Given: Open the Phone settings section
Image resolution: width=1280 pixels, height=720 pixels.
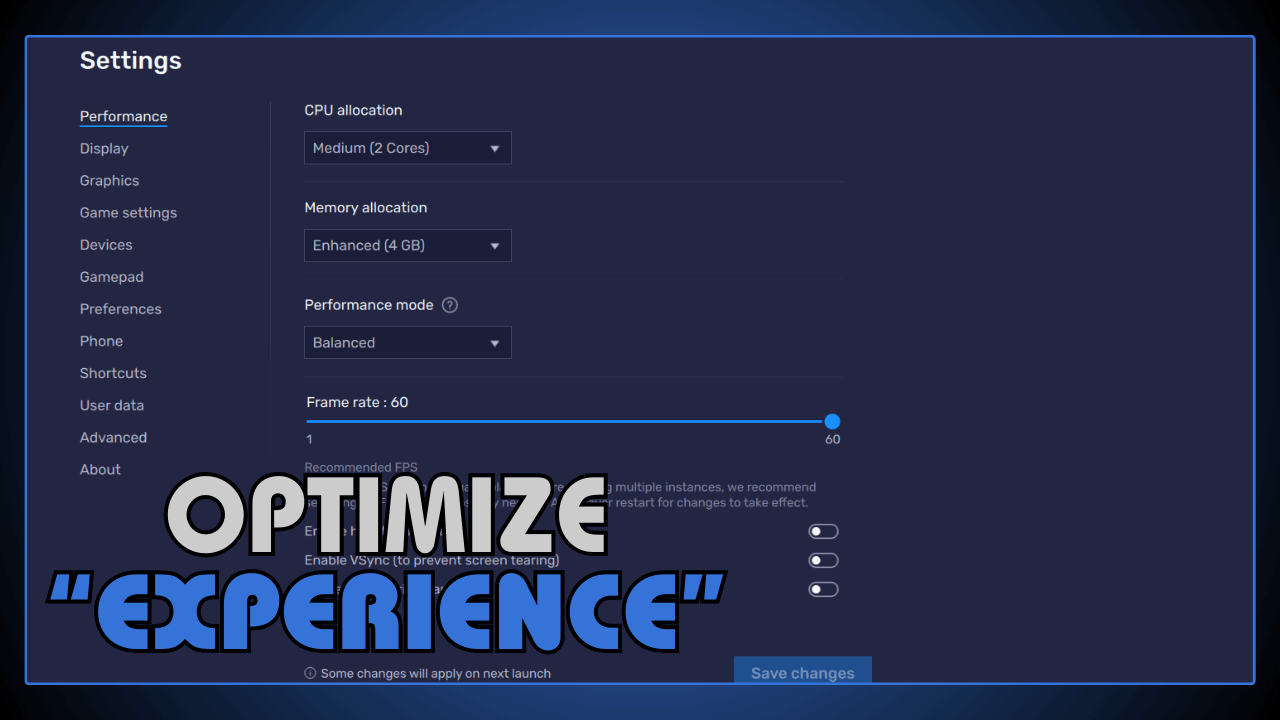Looking at the screenshot, I should (x=101, y=340).
